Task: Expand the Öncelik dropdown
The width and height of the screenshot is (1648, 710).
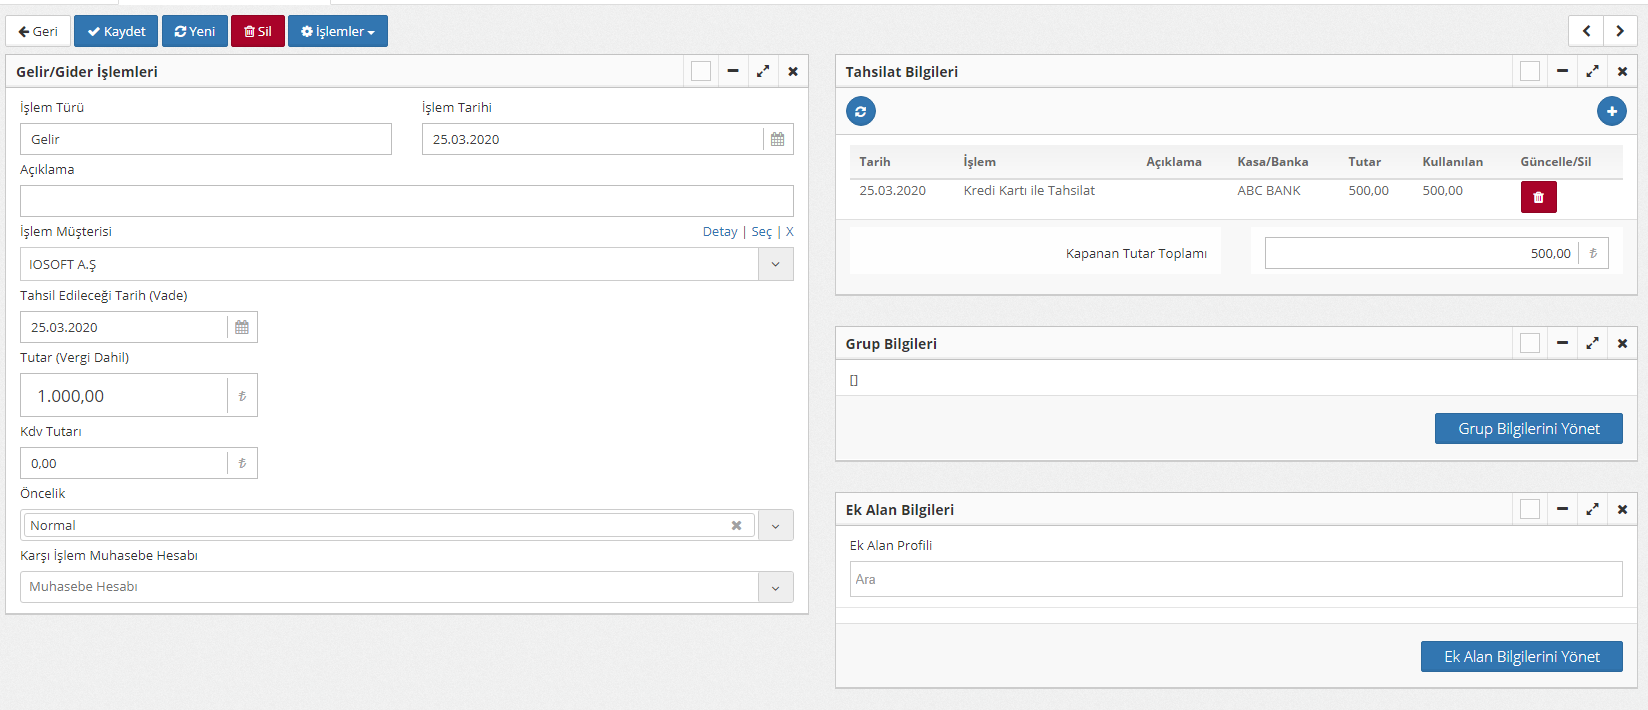Action: [x=775, y=525]
